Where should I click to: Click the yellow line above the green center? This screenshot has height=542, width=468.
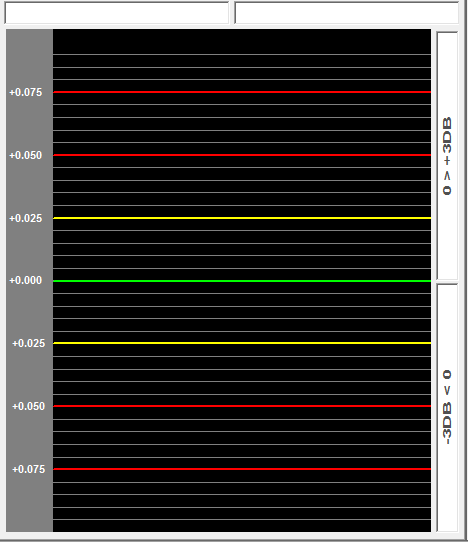[242, 218]
